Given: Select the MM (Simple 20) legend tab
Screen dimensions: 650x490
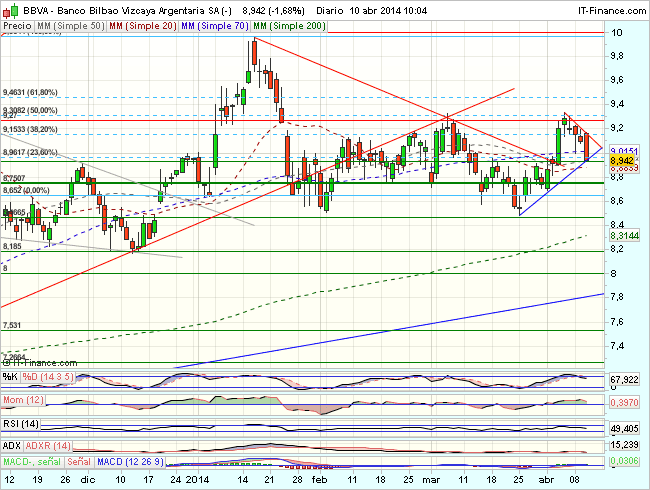Looking at the screenshot, I should tap(143, 26).
